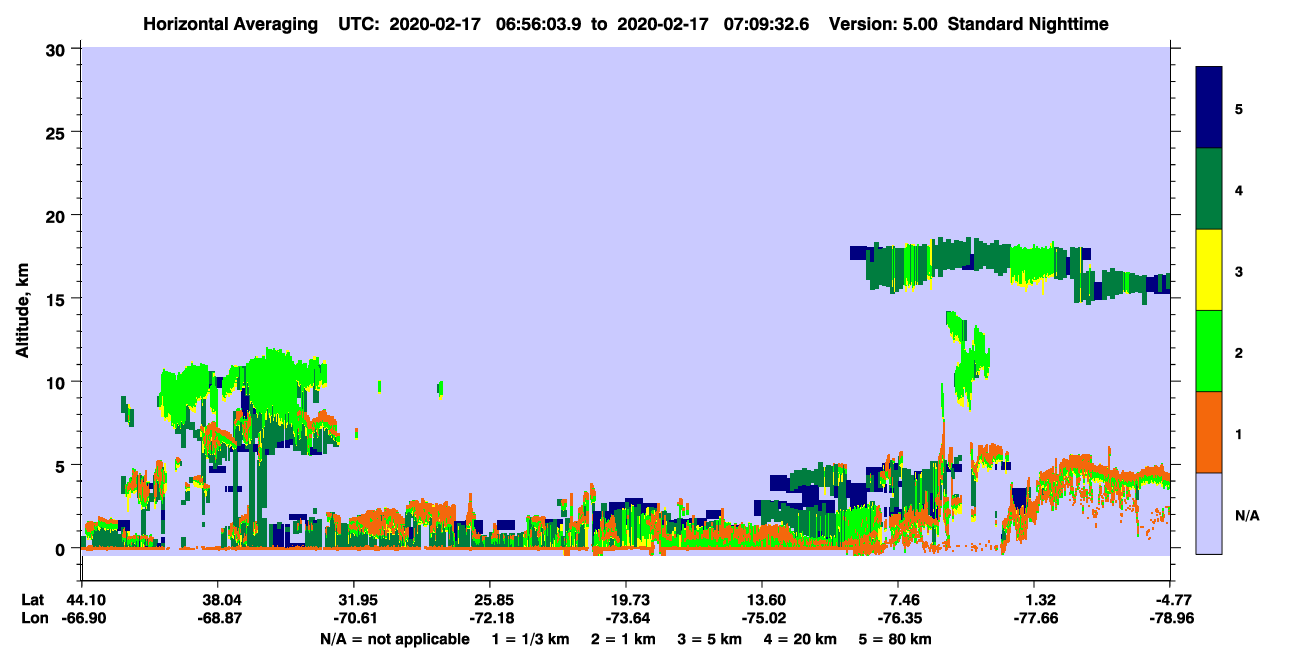Click longitude value '-78.96'
Image resolution: width=1300 pixels, height=667 pixels.
(x=1170, y=618)
